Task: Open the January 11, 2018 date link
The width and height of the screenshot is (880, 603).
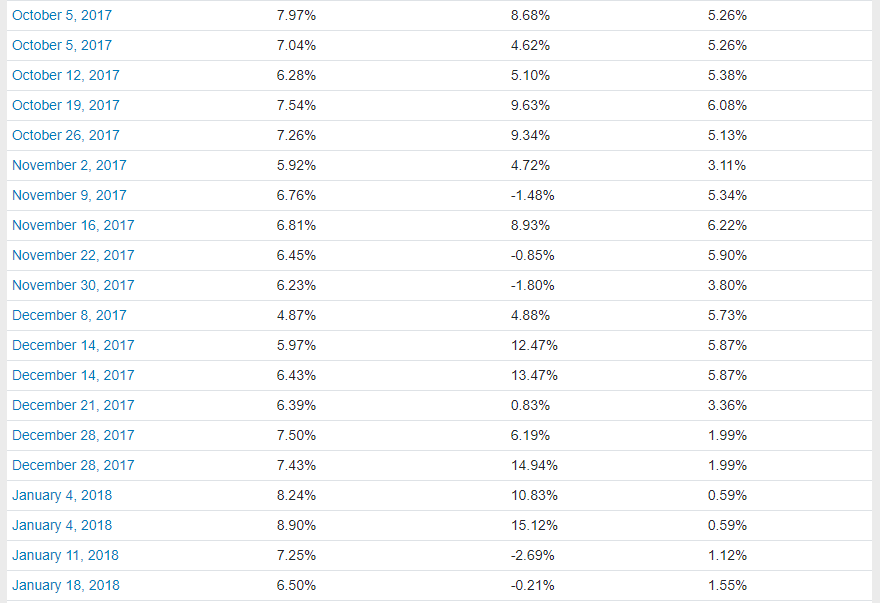Action: point(65,555)
